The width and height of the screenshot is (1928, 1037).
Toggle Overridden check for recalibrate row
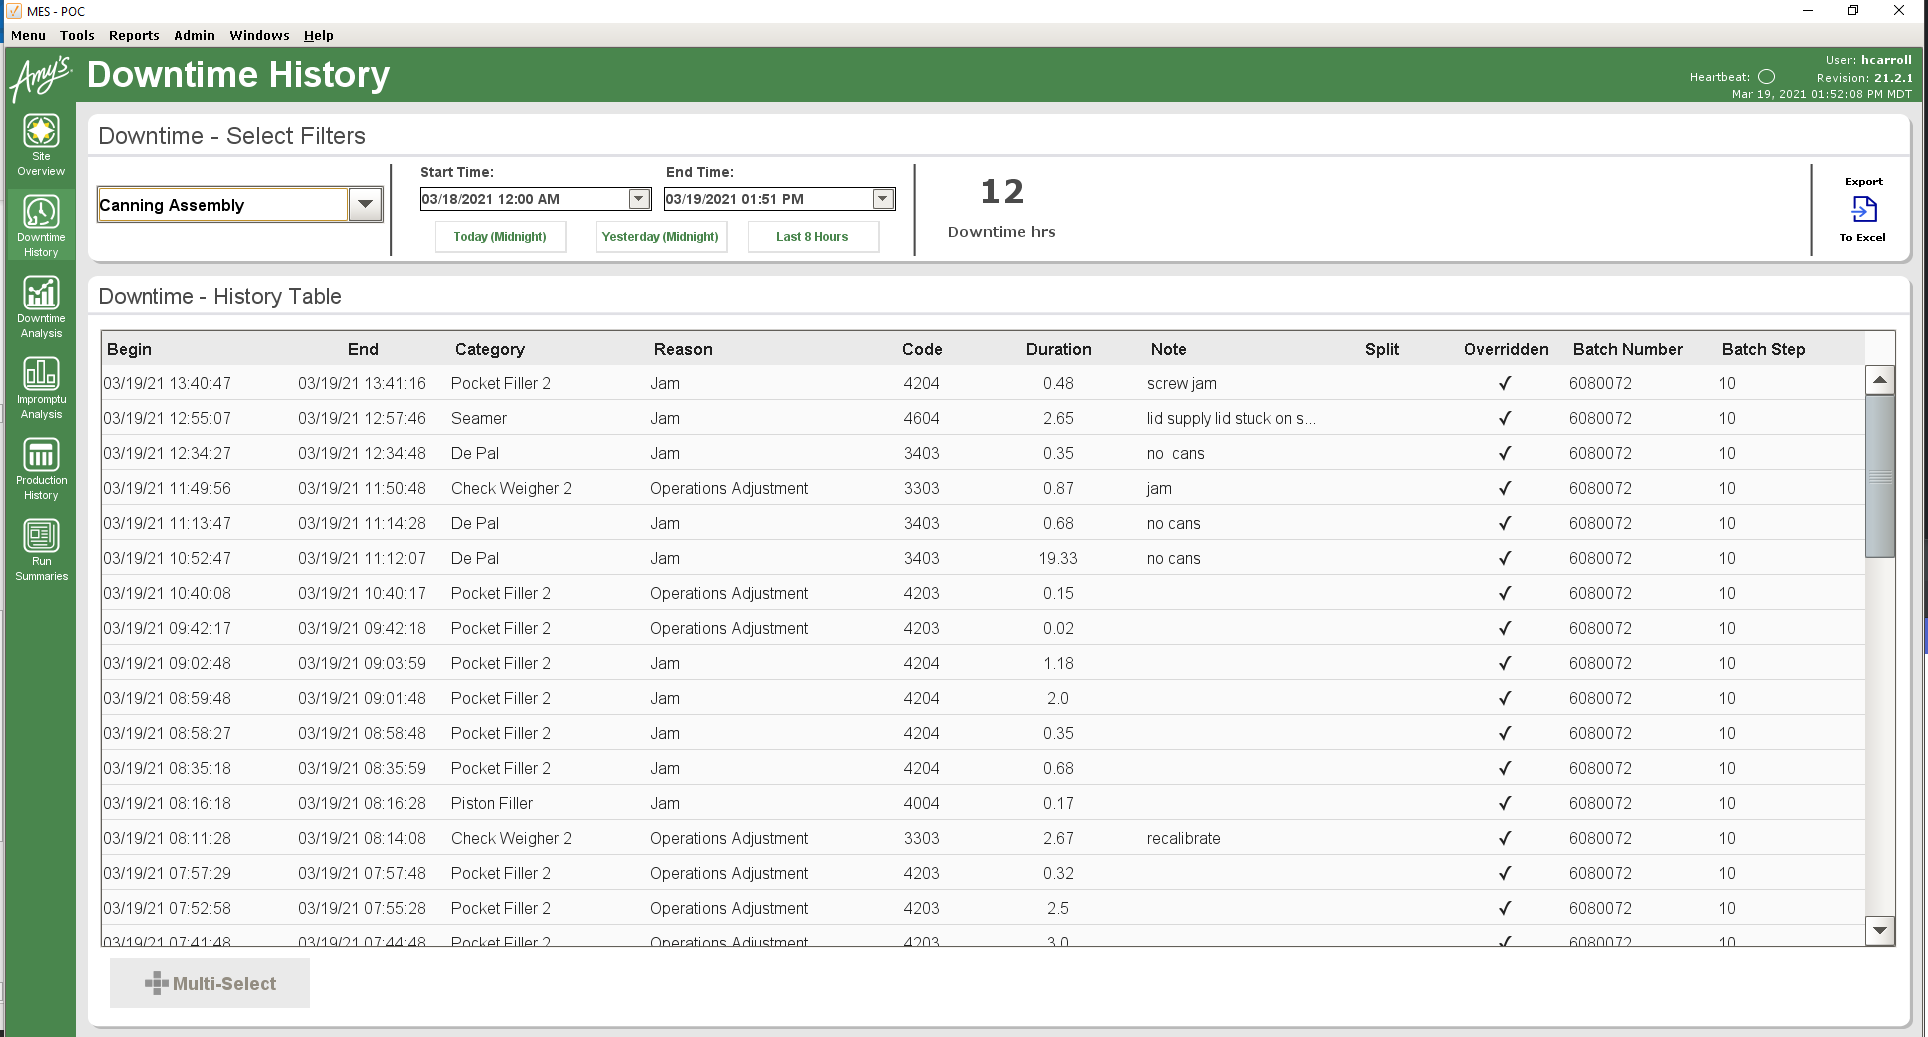click(1505, 838)
